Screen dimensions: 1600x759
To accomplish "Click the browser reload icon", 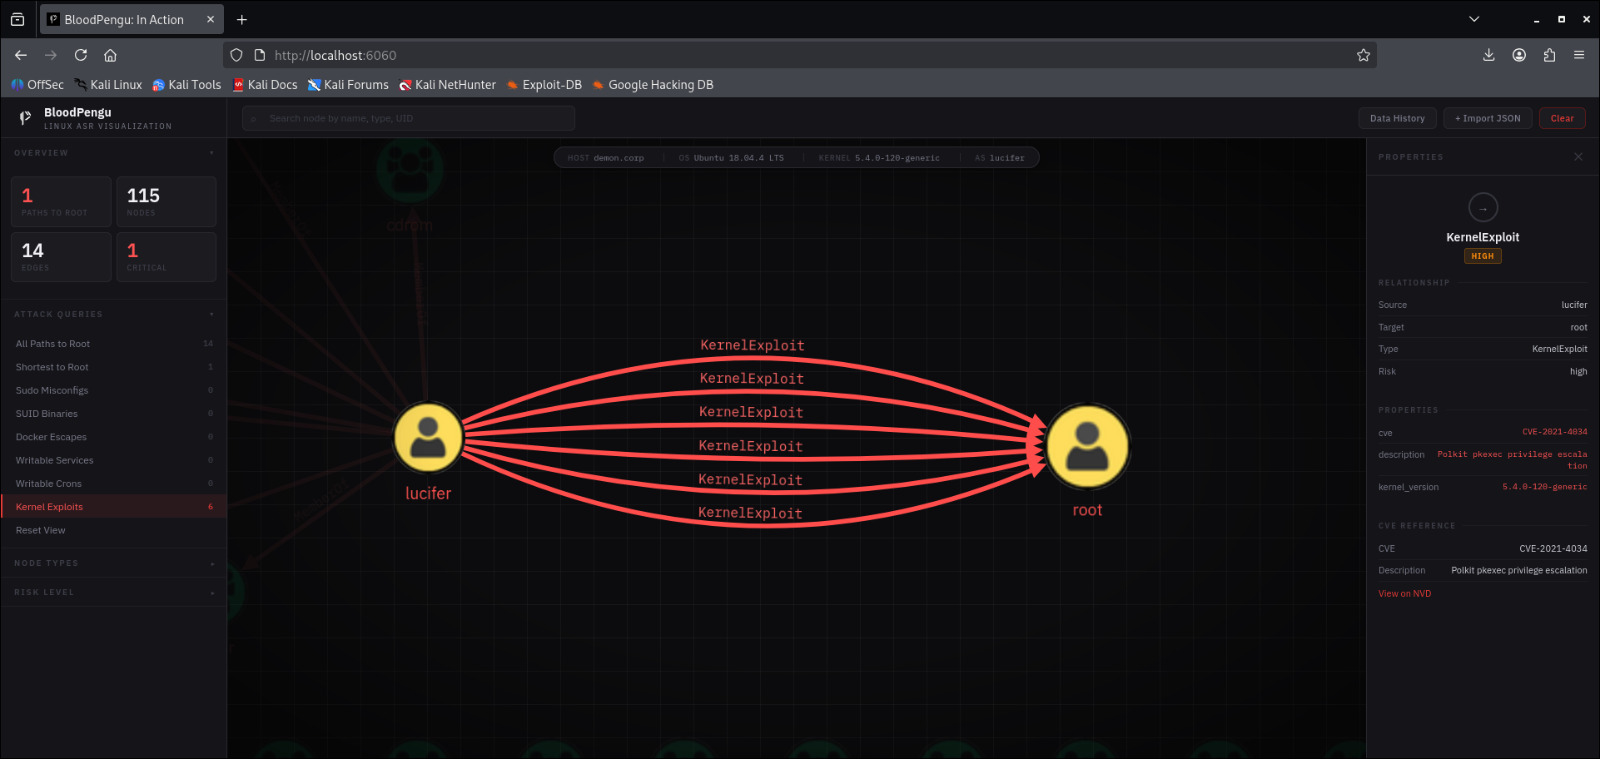I will [x=81, y=55].
